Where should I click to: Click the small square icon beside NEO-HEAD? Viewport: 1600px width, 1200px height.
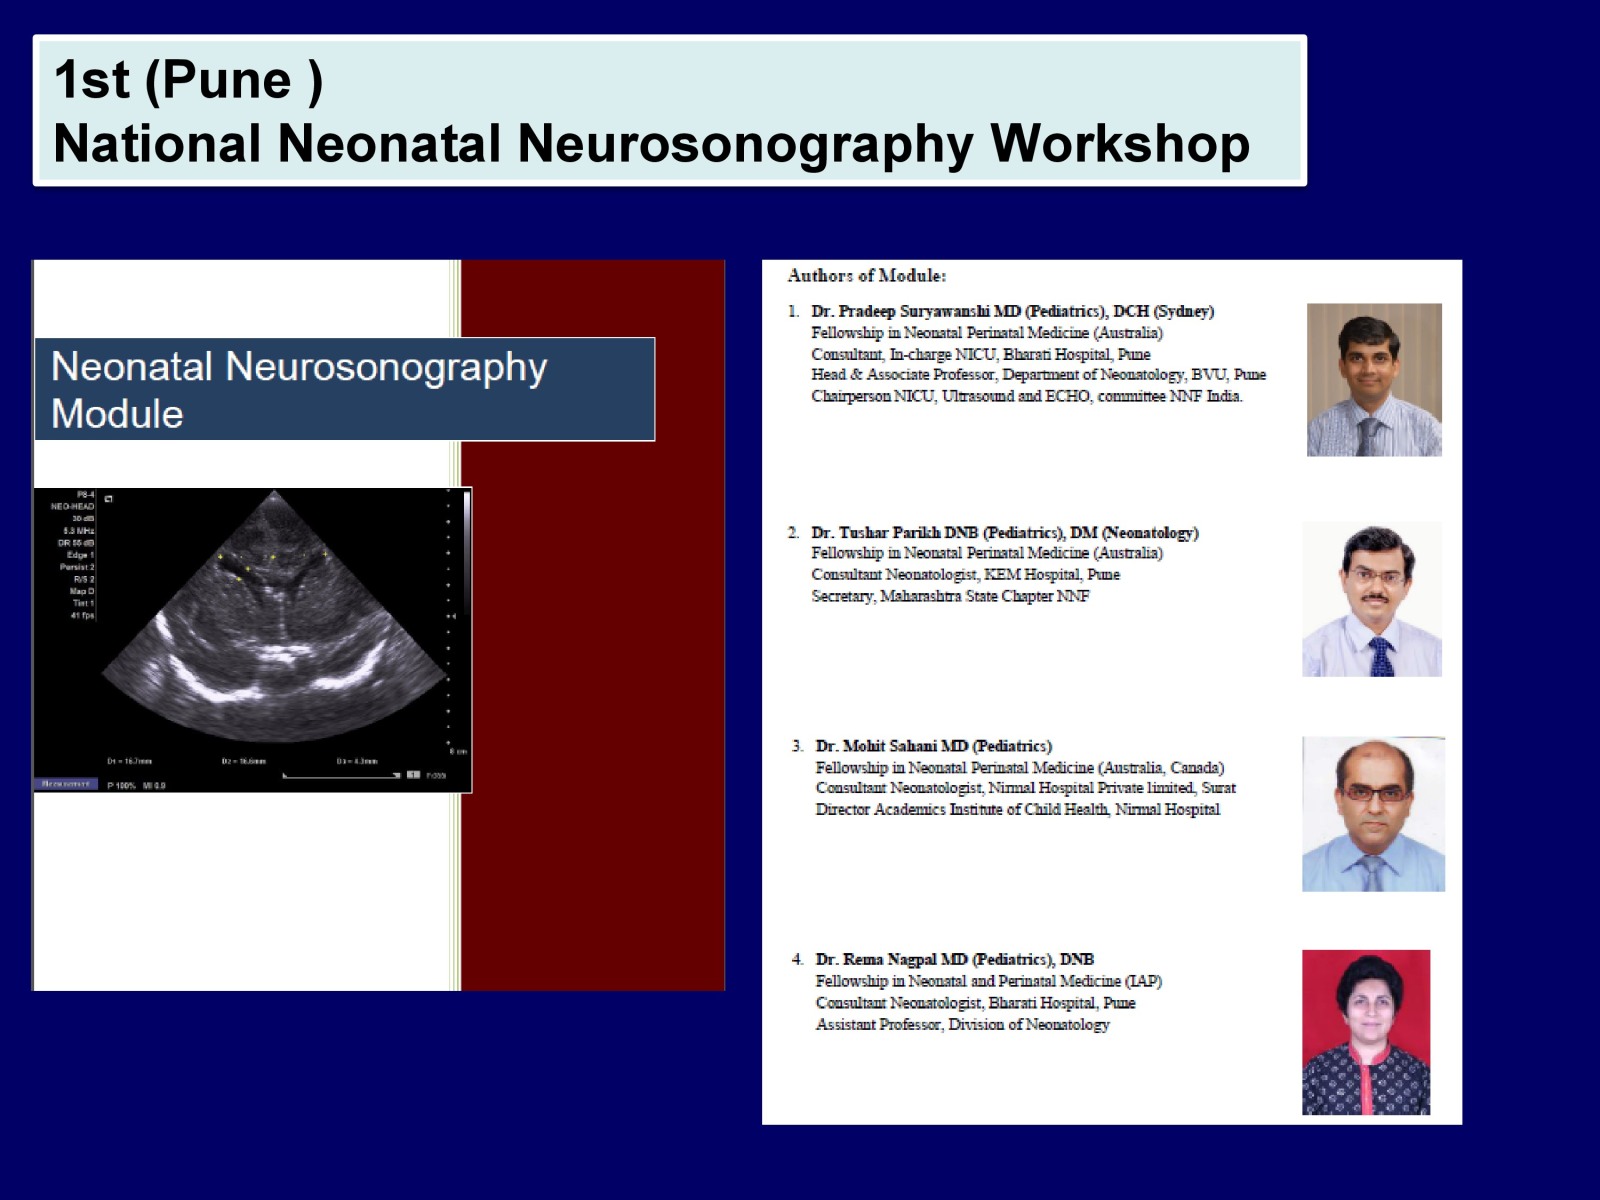click(x=109, y=499)
